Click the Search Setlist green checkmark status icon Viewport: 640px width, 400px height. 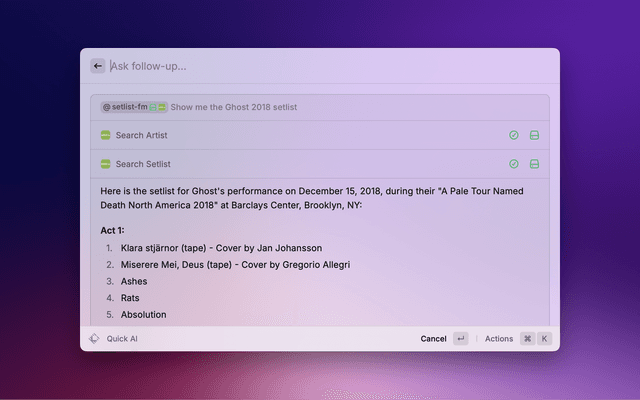[514, 164]
